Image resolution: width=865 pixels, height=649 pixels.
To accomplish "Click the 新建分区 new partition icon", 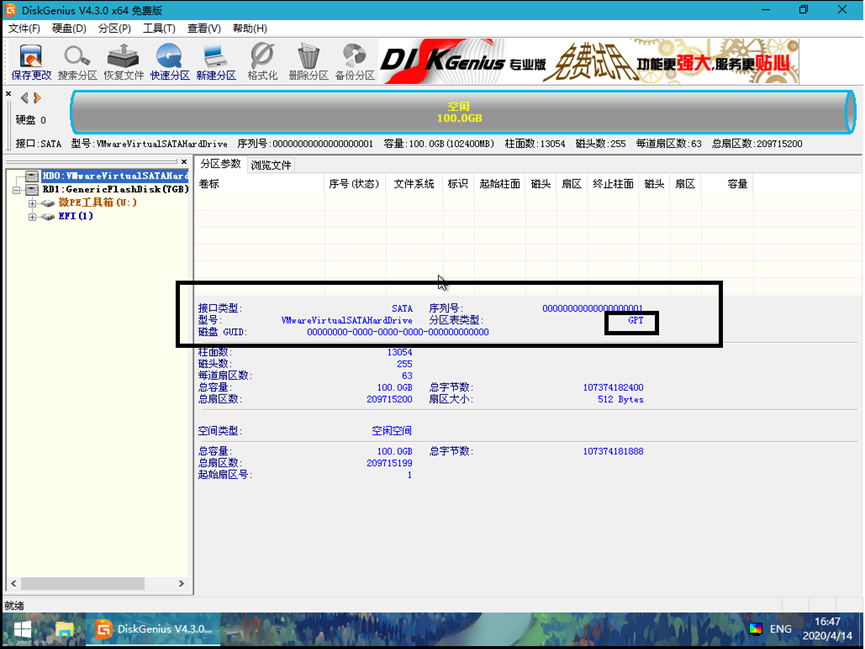I will click(x=216, y=62).
